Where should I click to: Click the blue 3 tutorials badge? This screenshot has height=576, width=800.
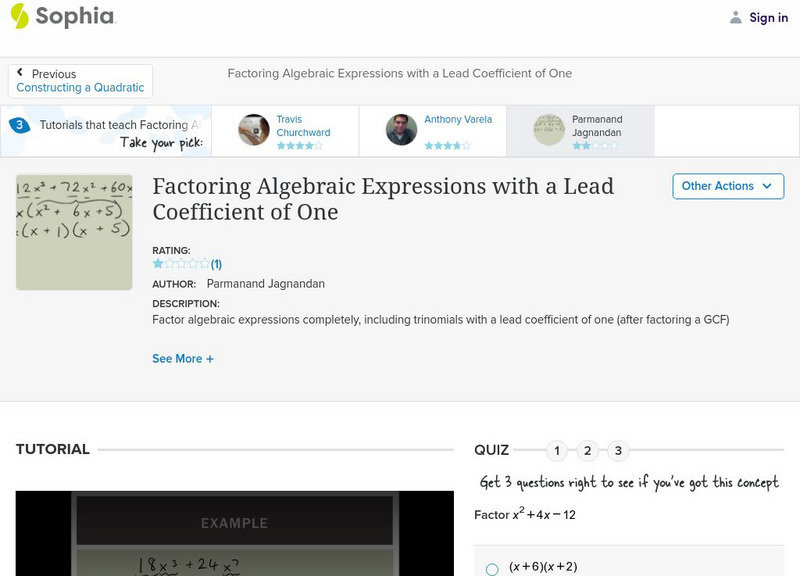[x=18, y=125]
